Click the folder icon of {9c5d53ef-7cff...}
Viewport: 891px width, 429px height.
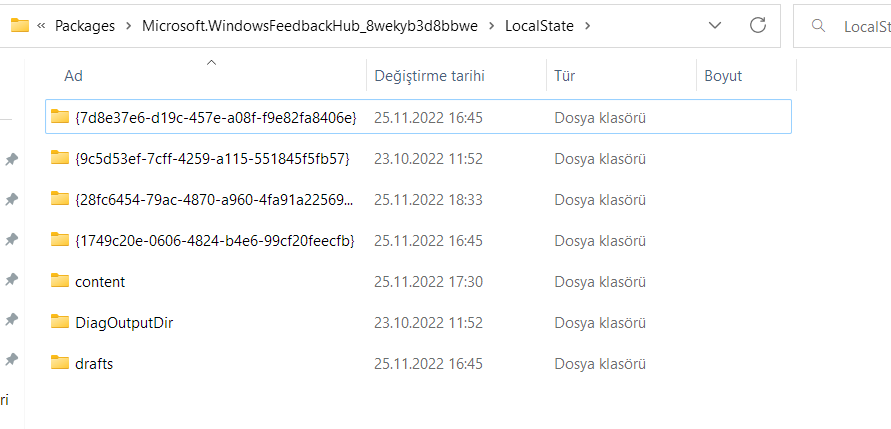coord(60,158)
